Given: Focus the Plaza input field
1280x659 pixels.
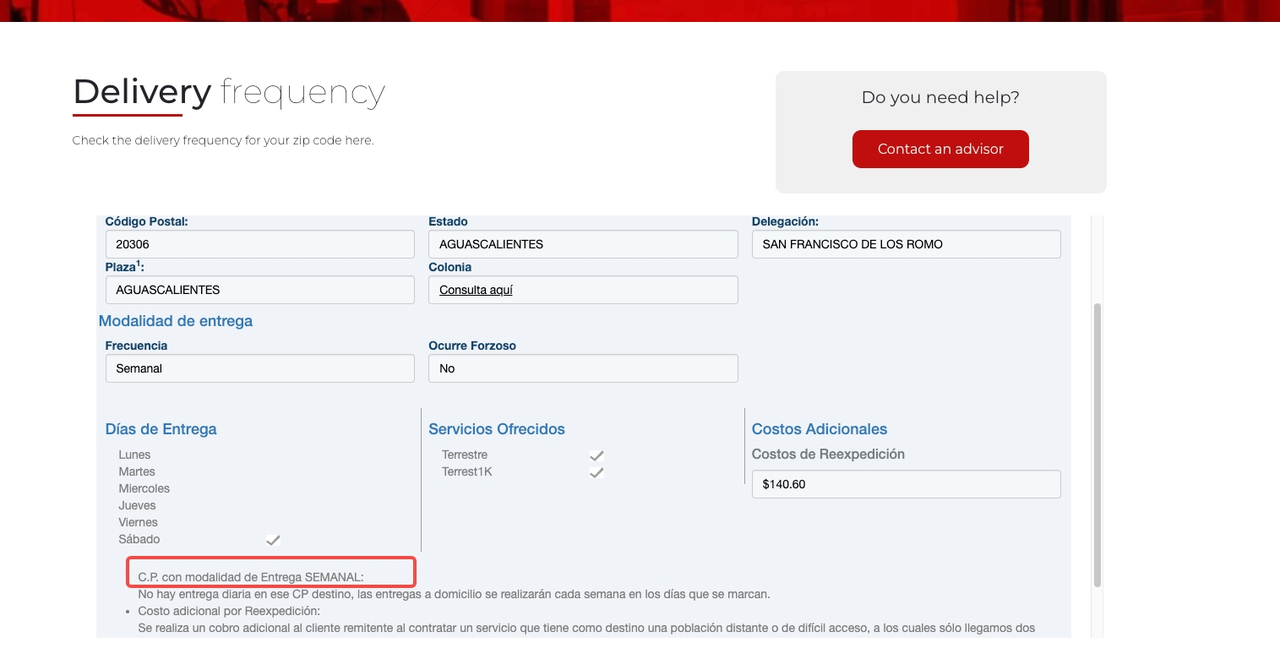Looking at the screenshot, I should pos(259,290).
